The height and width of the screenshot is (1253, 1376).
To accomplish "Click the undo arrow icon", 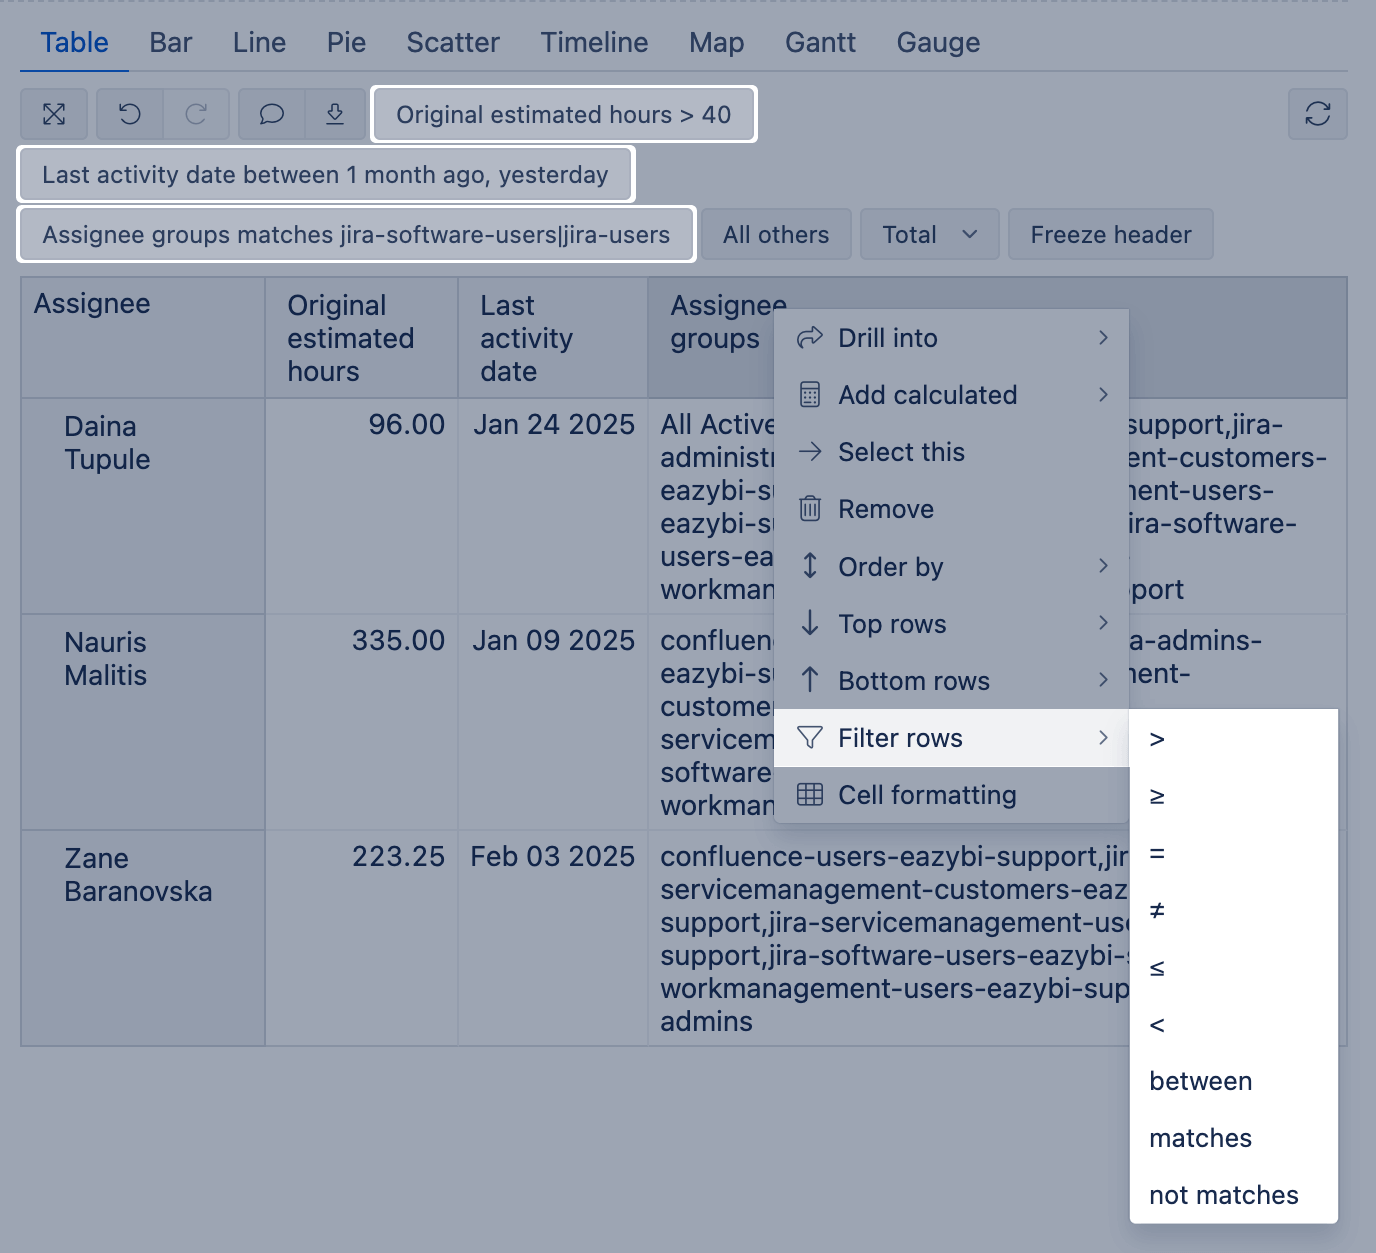I will point(130,114).
